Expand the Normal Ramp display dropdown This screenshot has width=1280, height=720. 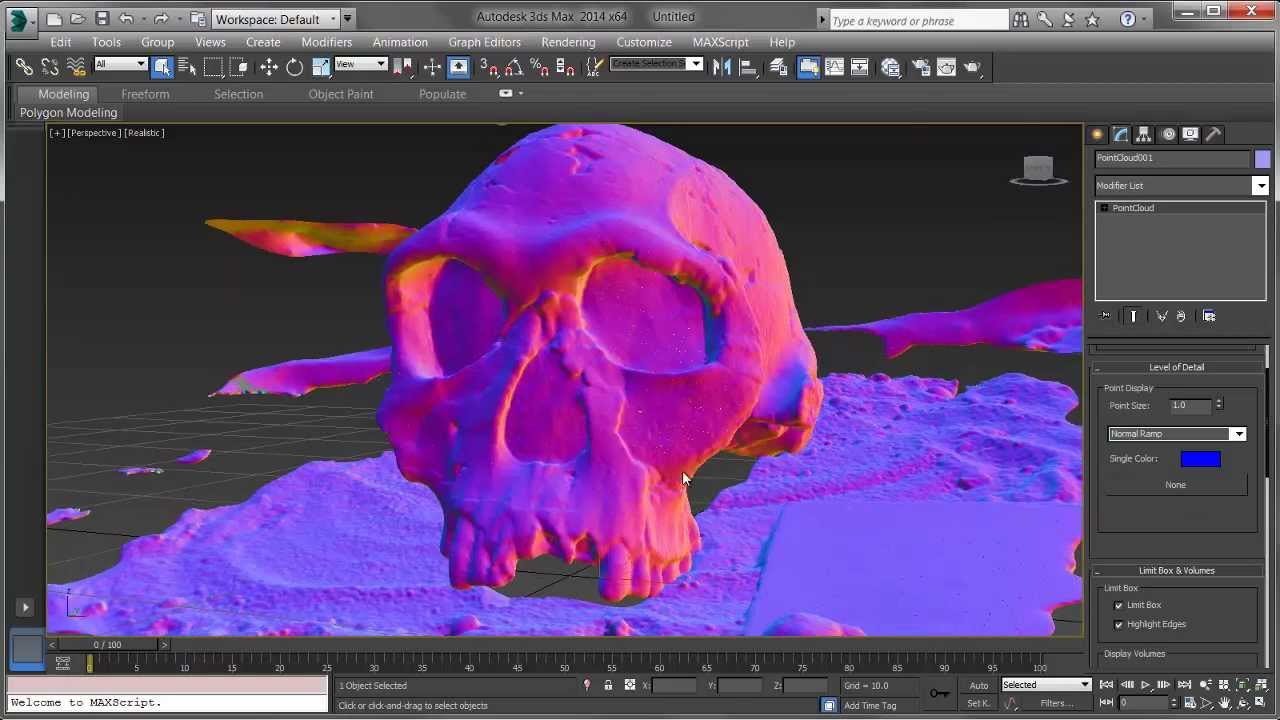1238,434
